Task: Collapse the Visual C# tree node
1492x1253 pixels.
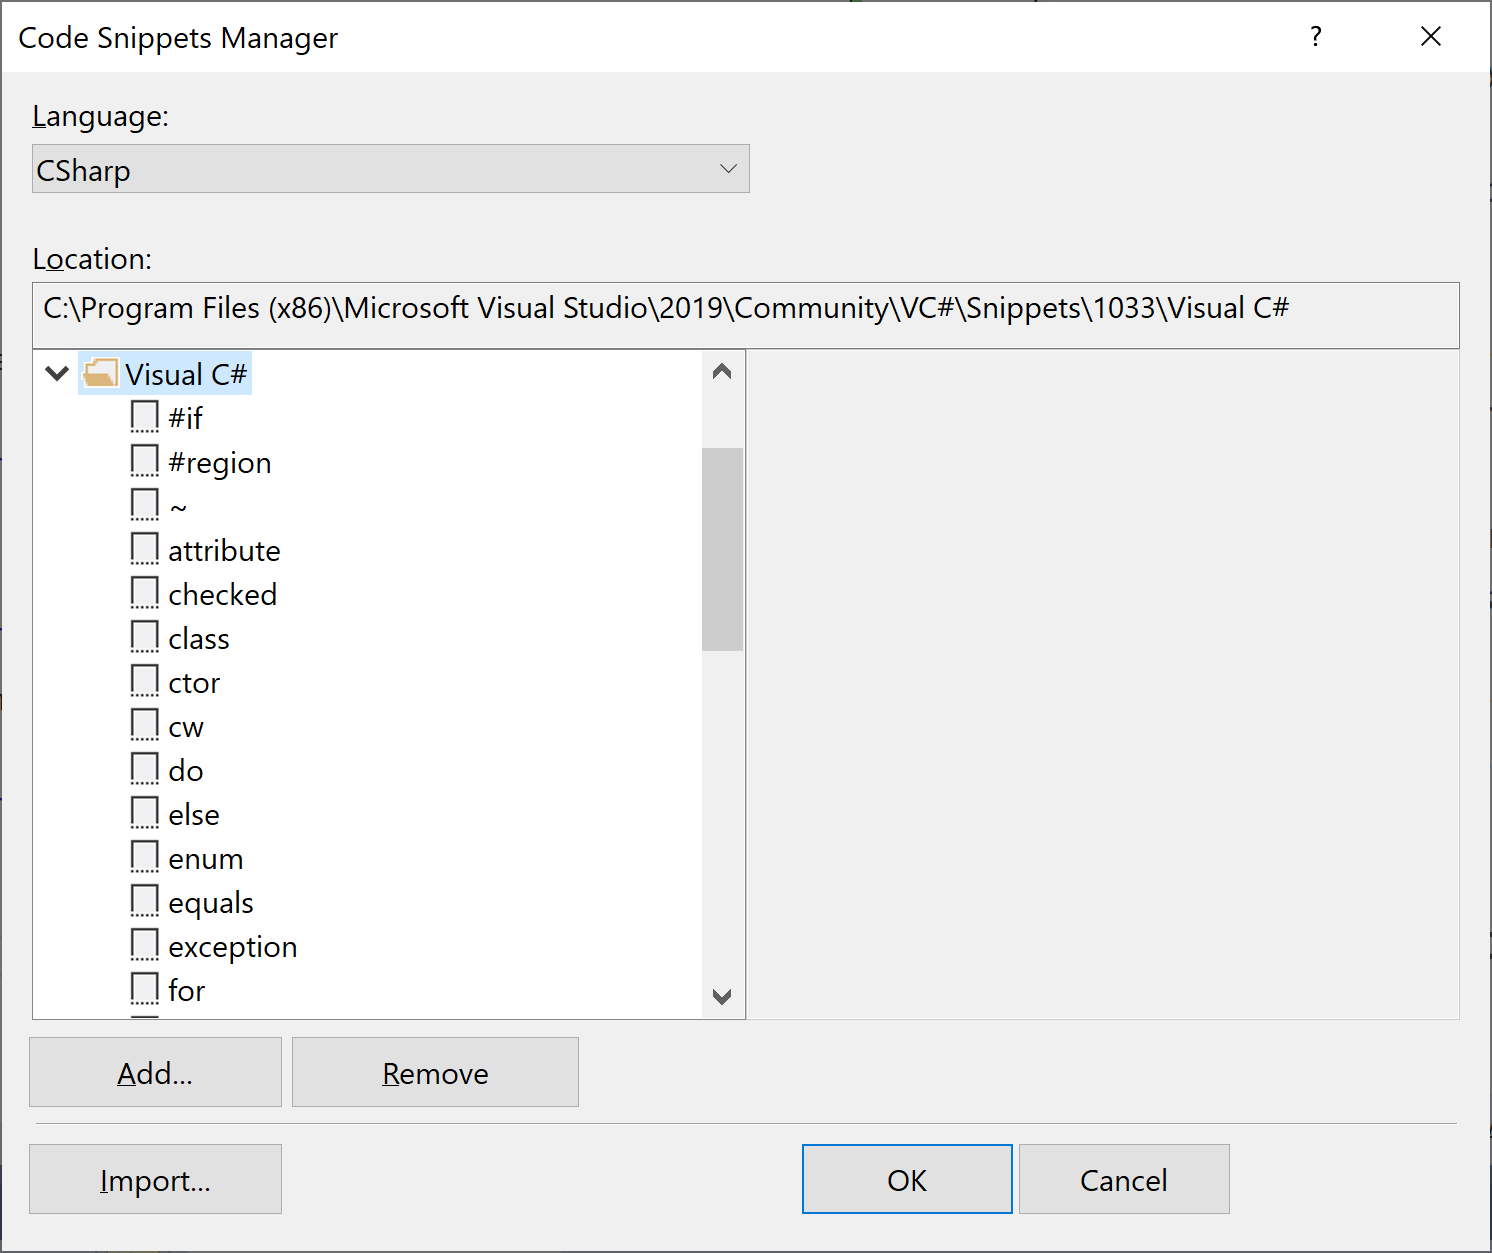Action: coord(57,374)
